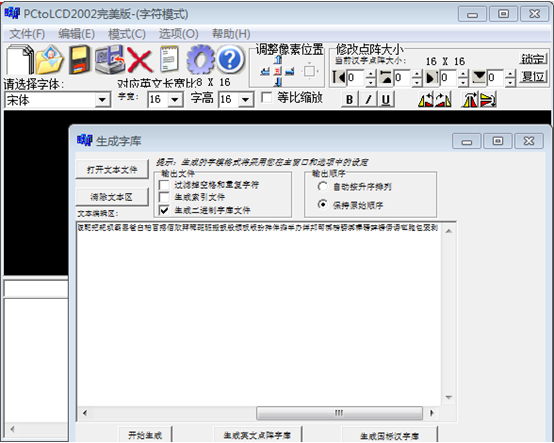This screenshot has width=554, height=443.
Task: Open the 宋体 font dropdown
Action: [x=102, y=100]
